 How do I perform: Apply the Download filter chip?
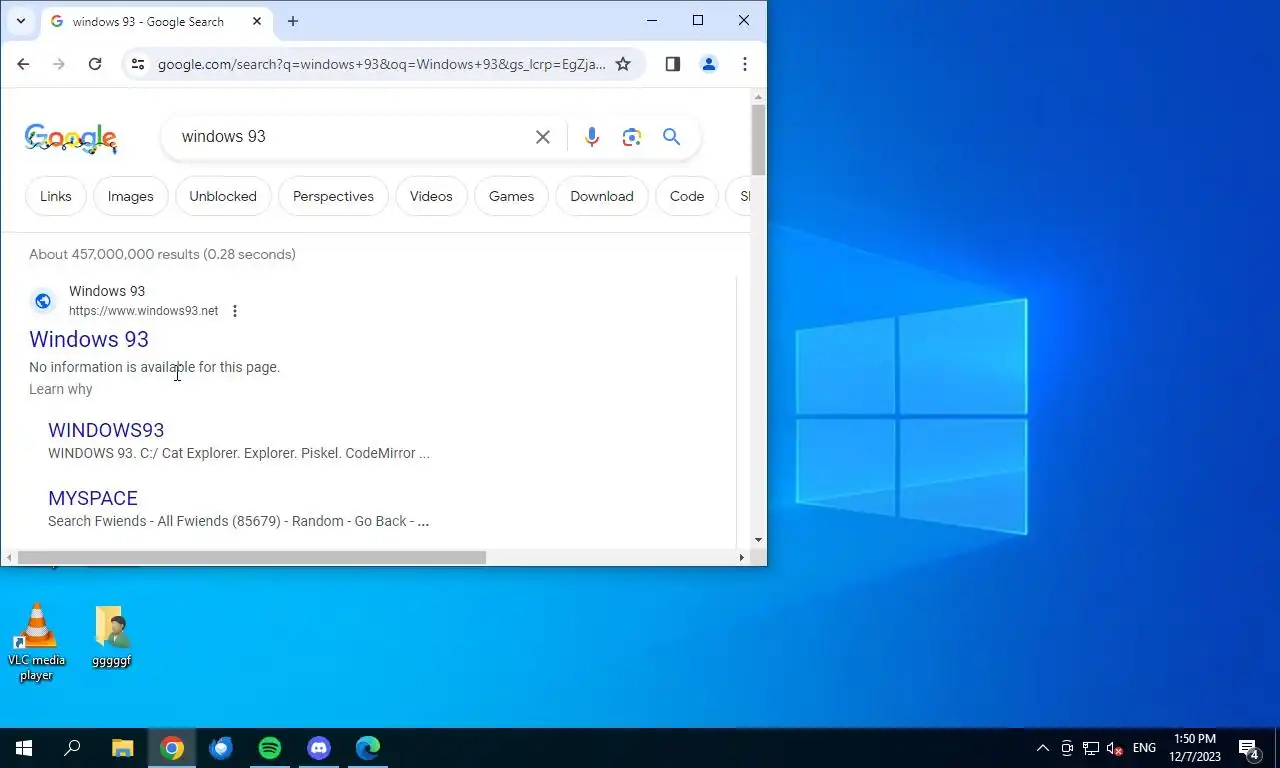tap(602, 196)
